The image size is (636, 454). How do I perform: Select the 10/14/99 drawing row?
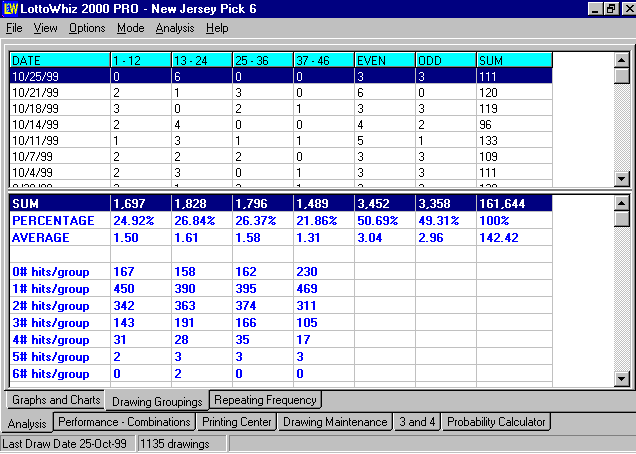coord(281,124)
